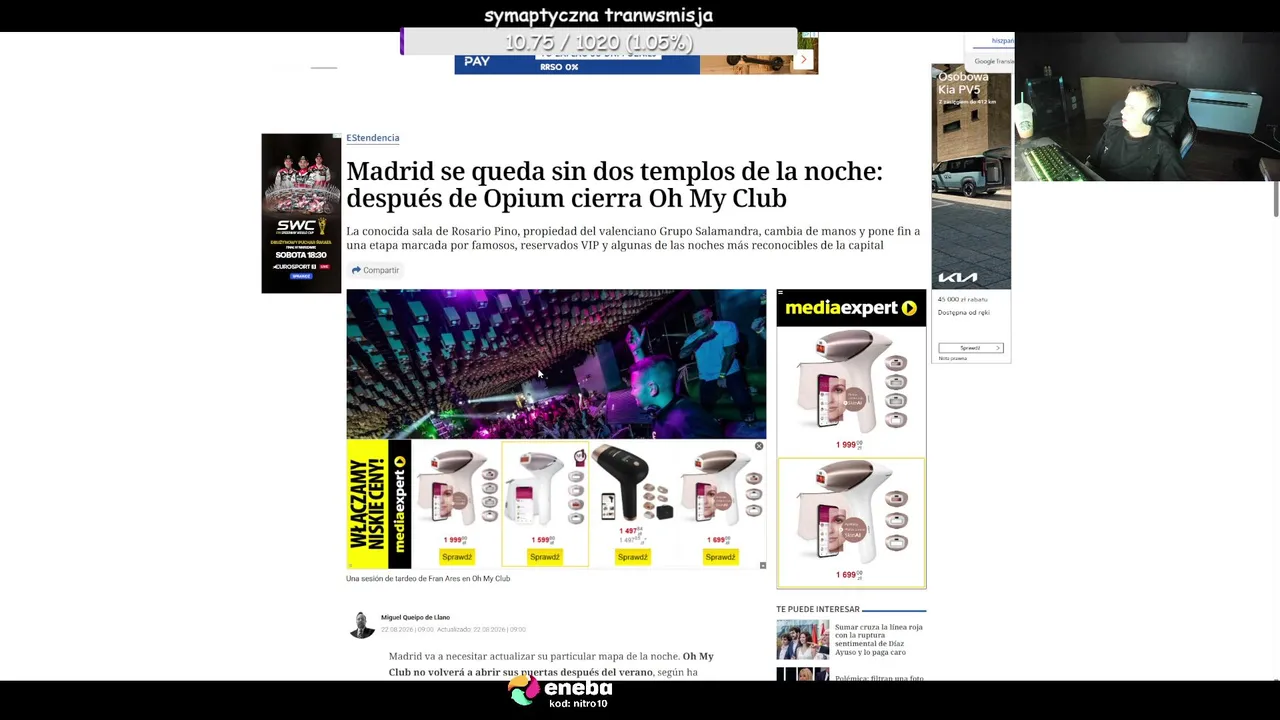Open author page Miguel Queipo de Llano

click(415, 617)
